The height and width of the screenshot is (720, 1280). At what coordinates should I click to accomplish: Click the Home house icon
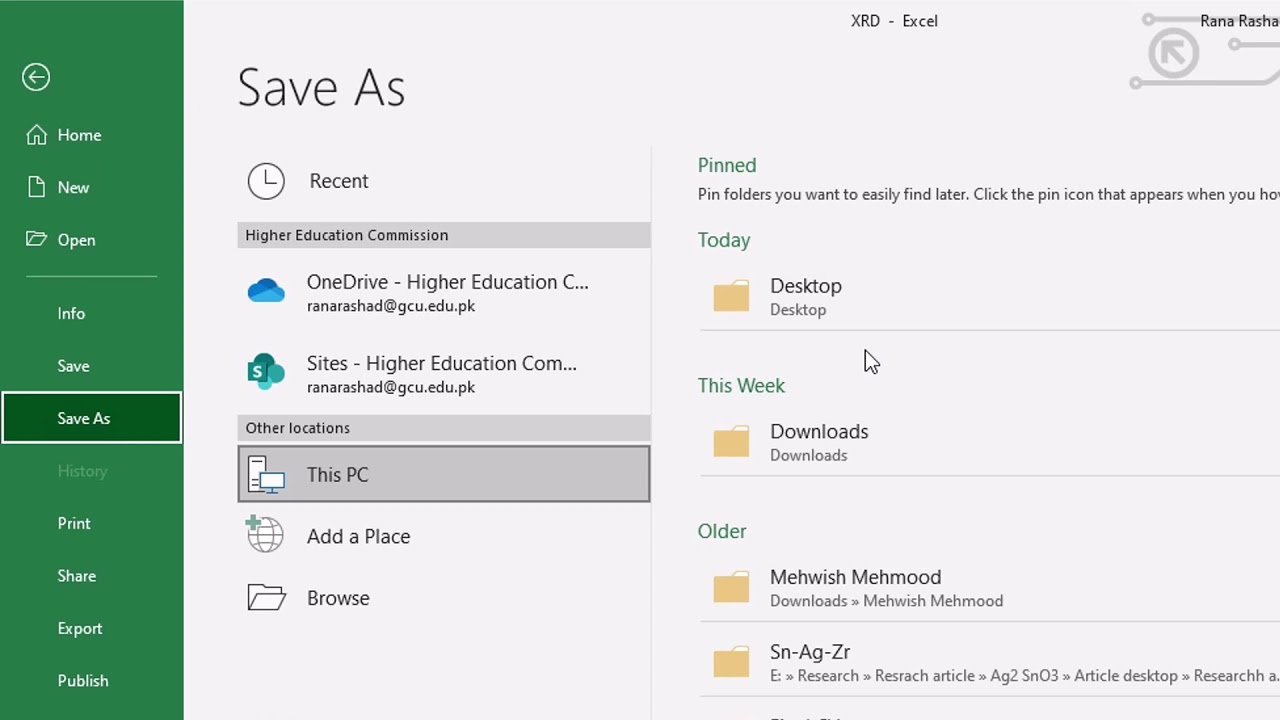click(36, 135)
